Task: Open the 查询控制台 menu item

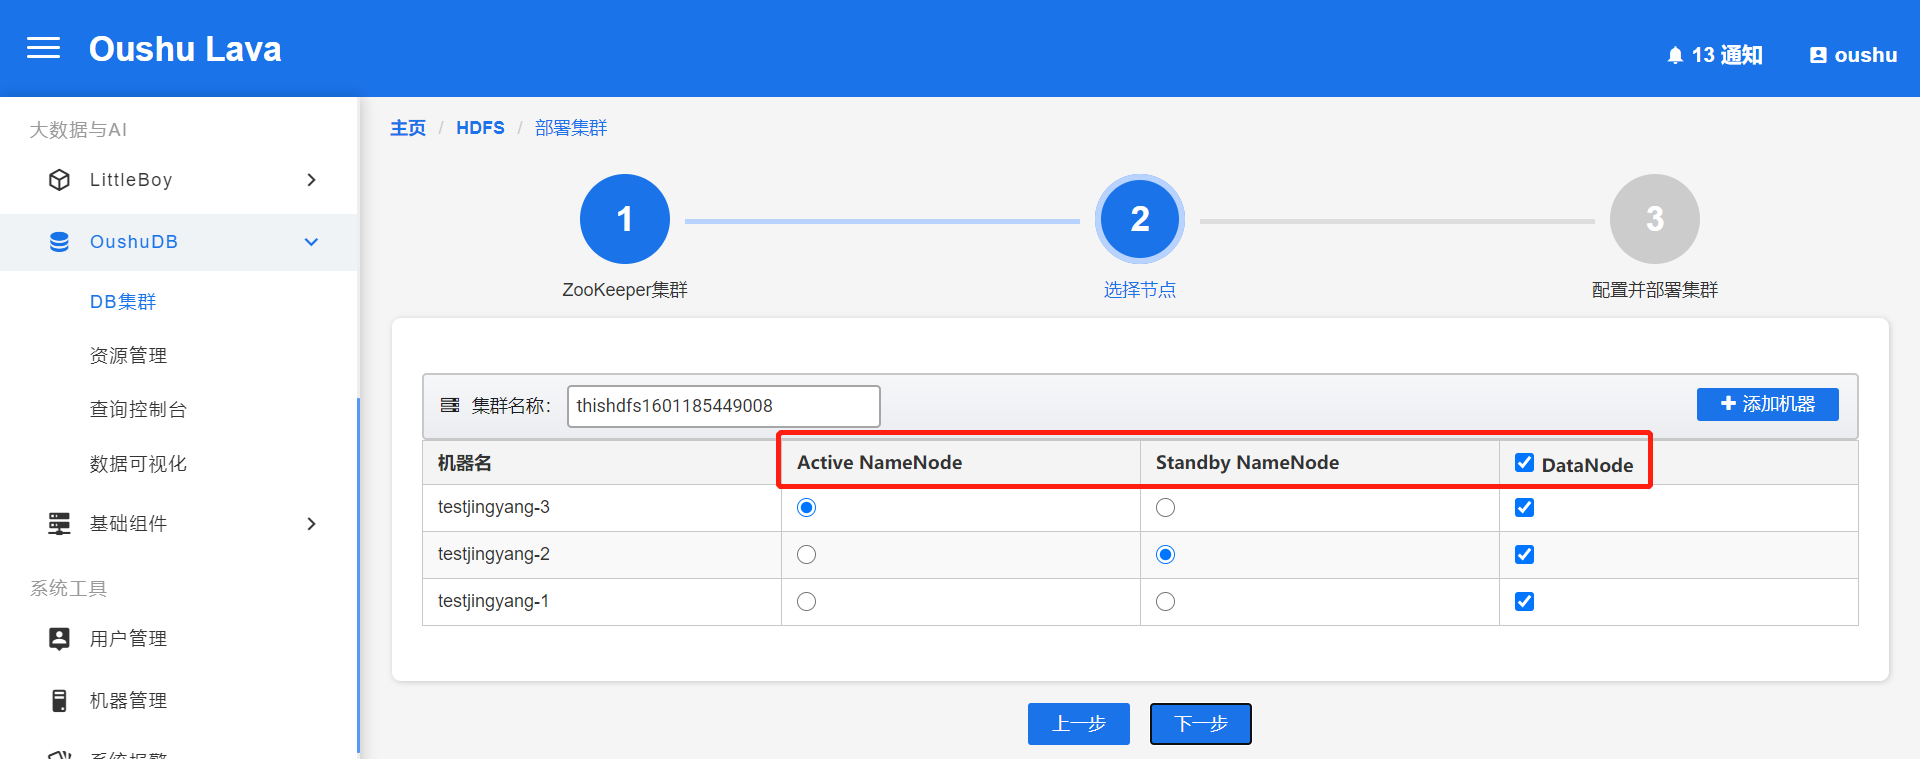Action: 138,410
